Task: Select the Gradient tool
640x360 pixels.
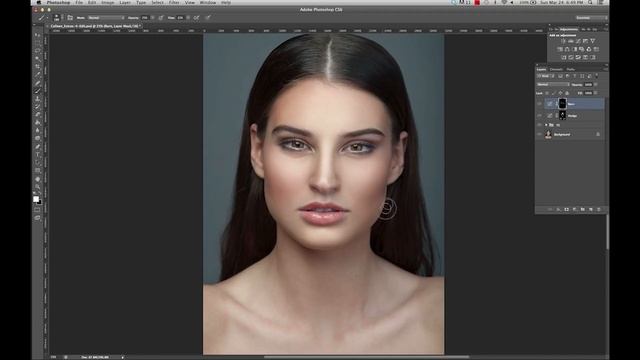Action: [38, 122]
